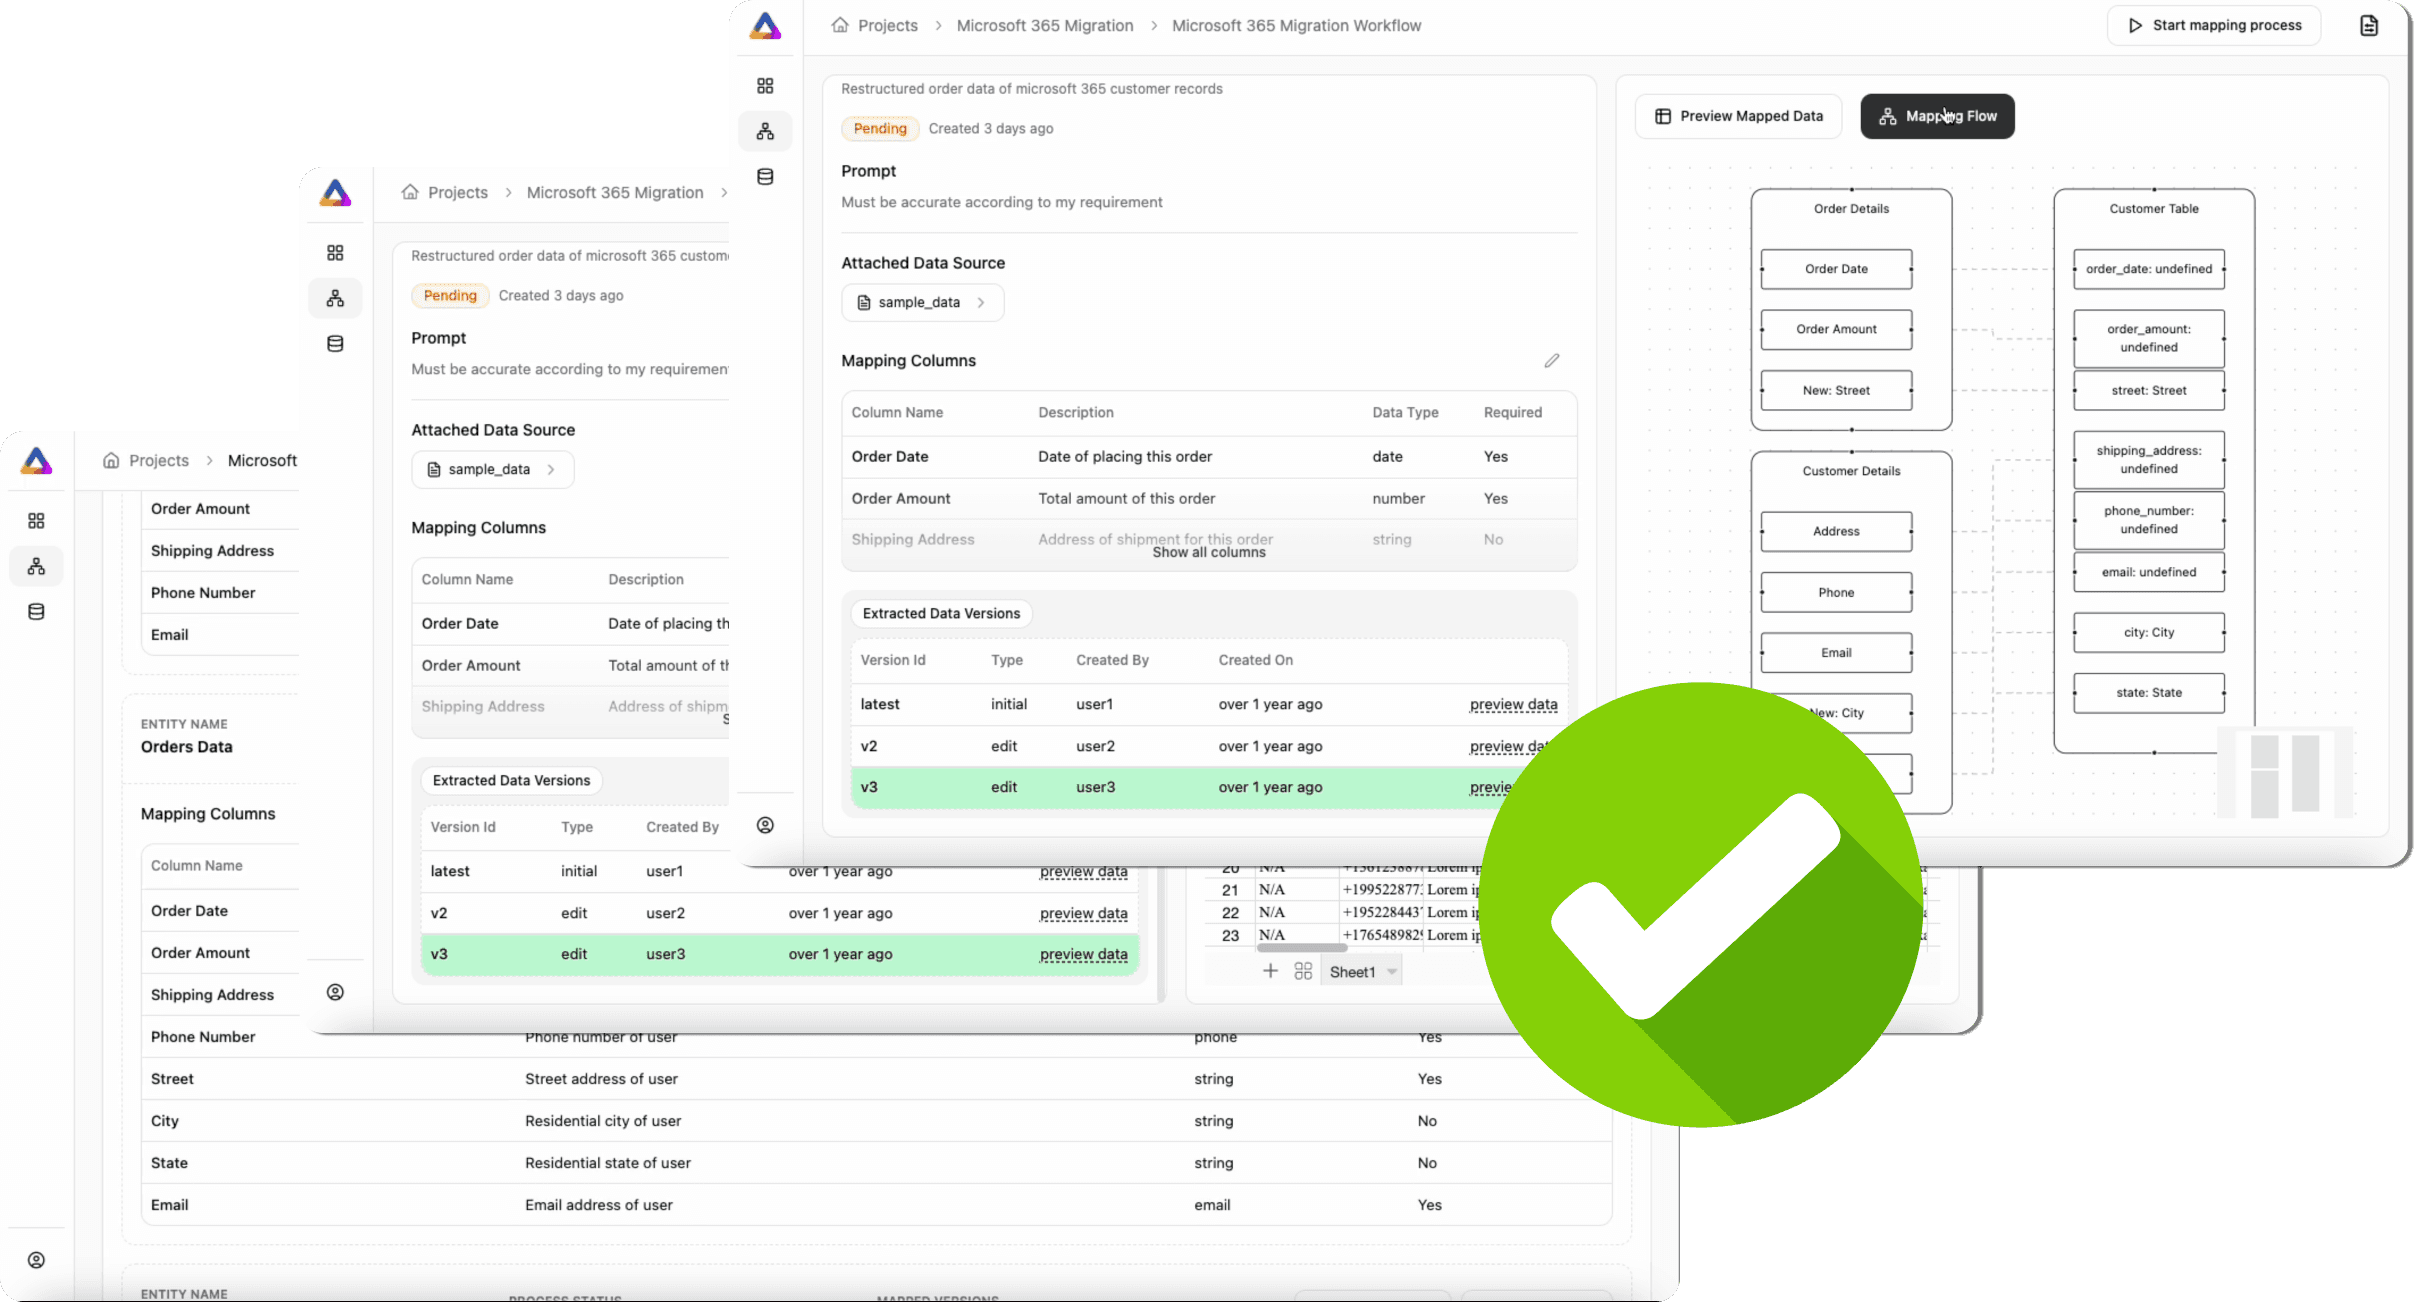
Task: Select the Order Amount node in Order Details
Action: click(x=1836, y=329)
